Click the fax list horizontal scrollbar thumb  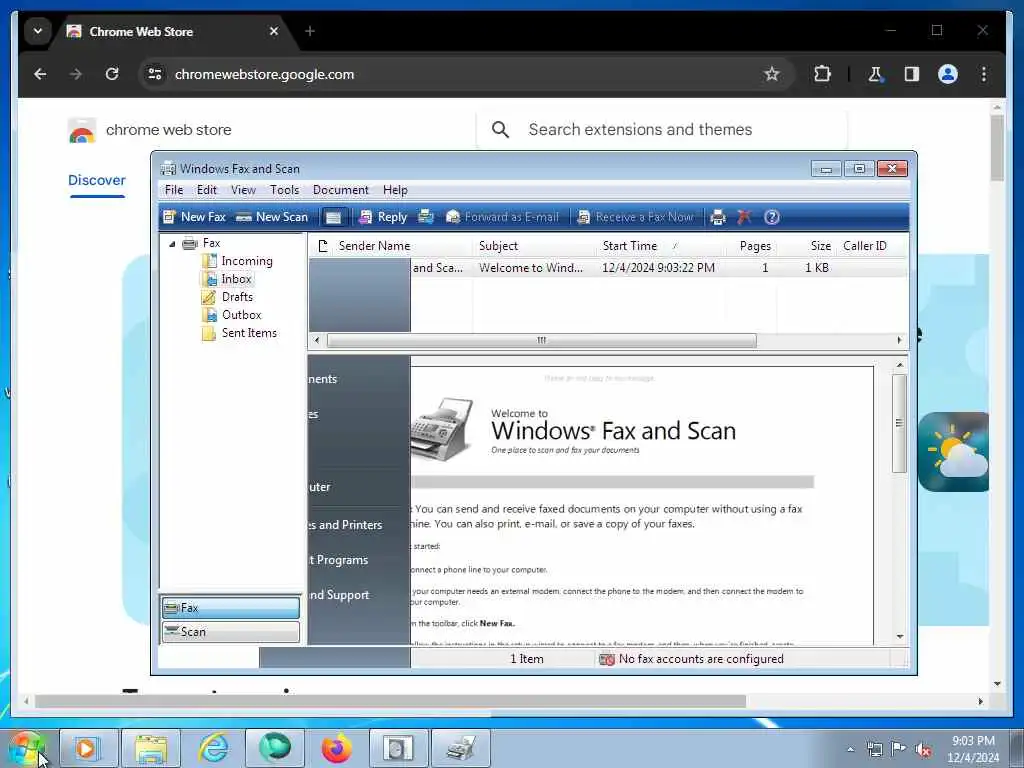pyautogui.click(x=541, y=340)
